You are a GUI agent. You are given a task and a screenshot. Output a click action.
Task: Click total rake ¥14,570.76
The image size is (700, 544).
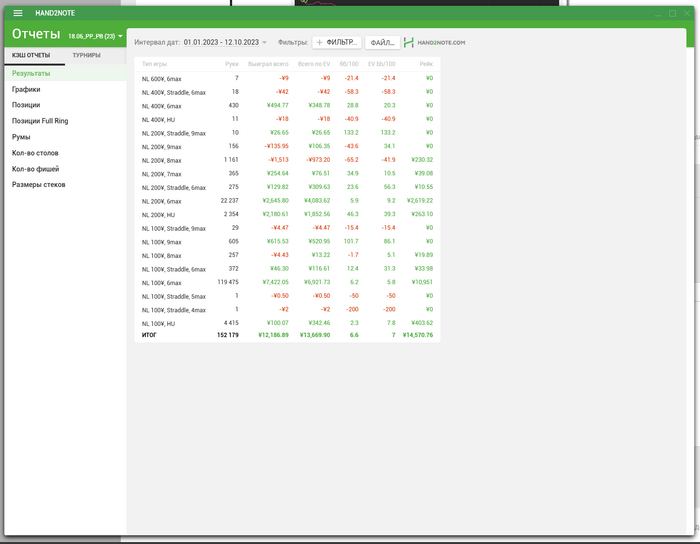coord(418,335)
